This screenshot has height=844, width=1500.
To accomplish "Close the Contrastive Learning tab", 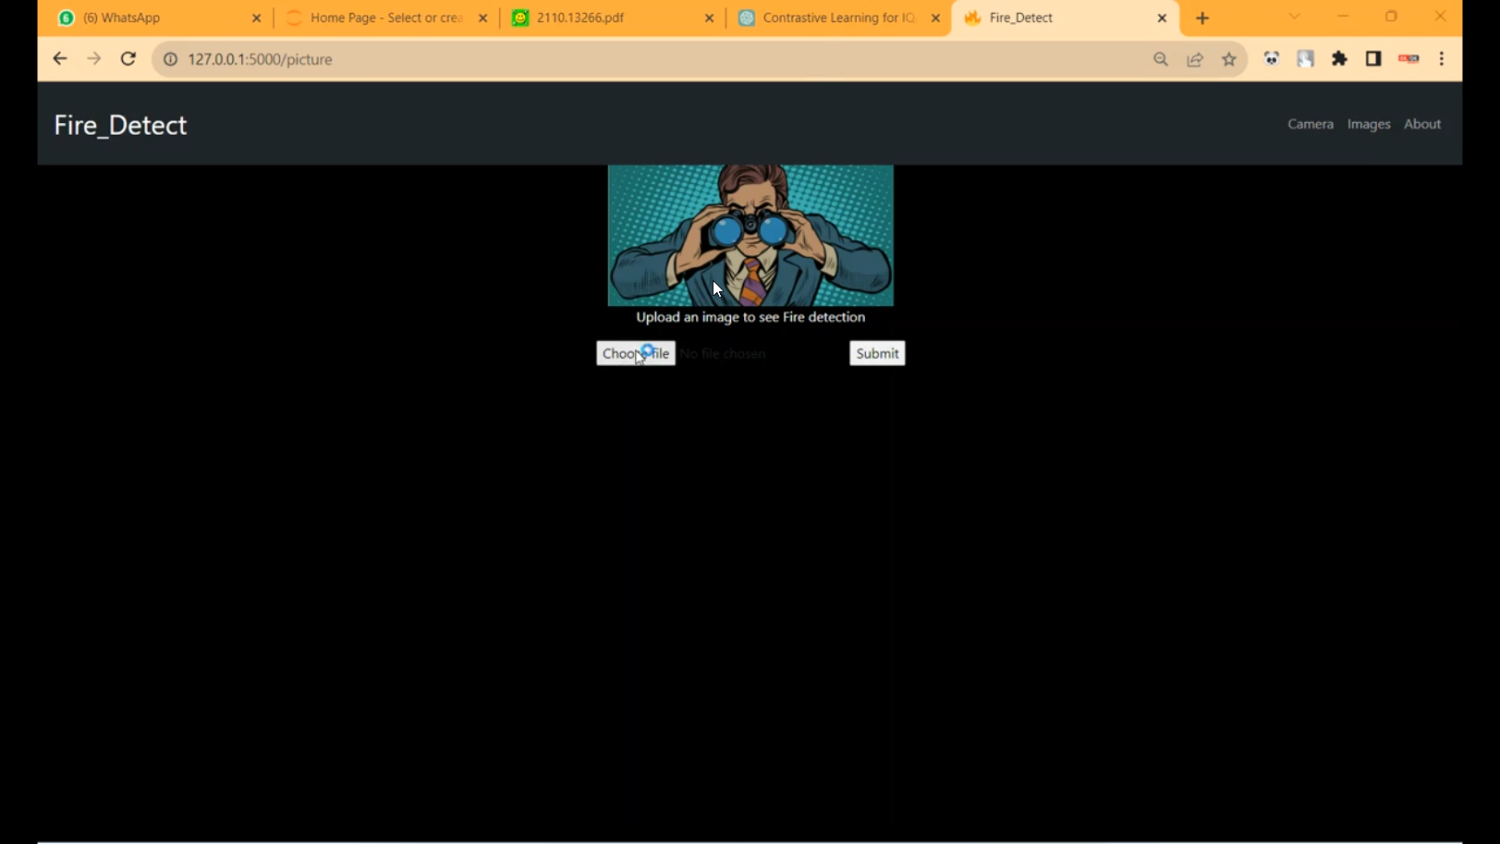I will pyautogui.click(x=936, y=18).
